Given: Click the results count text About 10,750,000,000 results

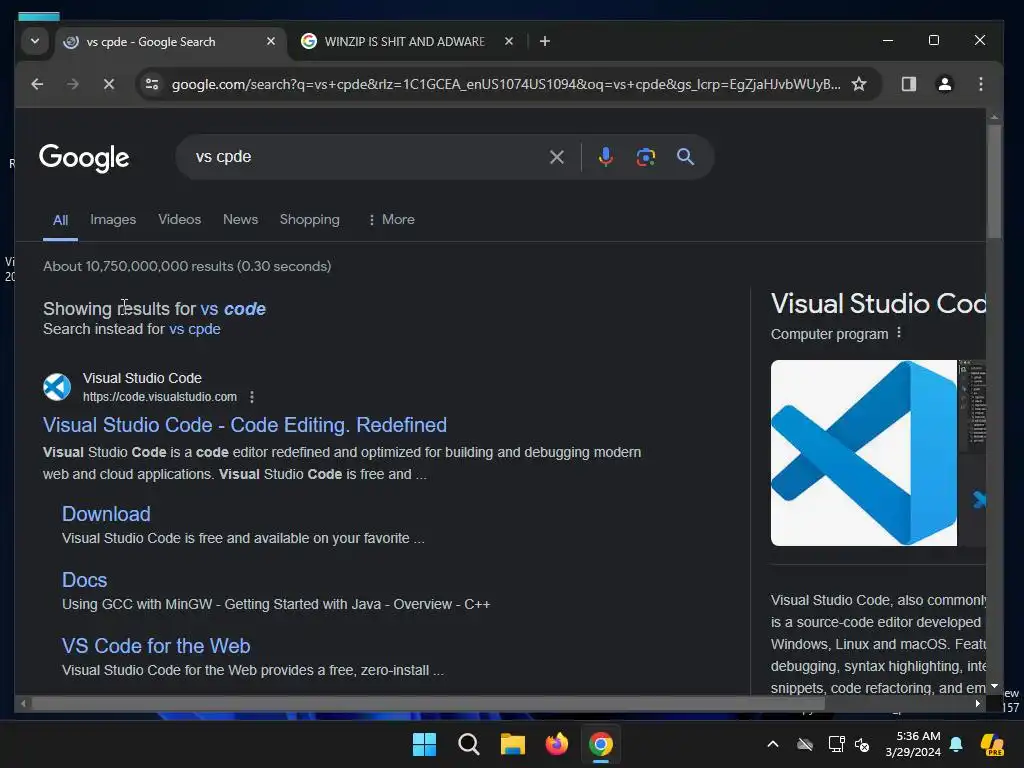Looking at the screenshot, I should (x=187, y=266).
